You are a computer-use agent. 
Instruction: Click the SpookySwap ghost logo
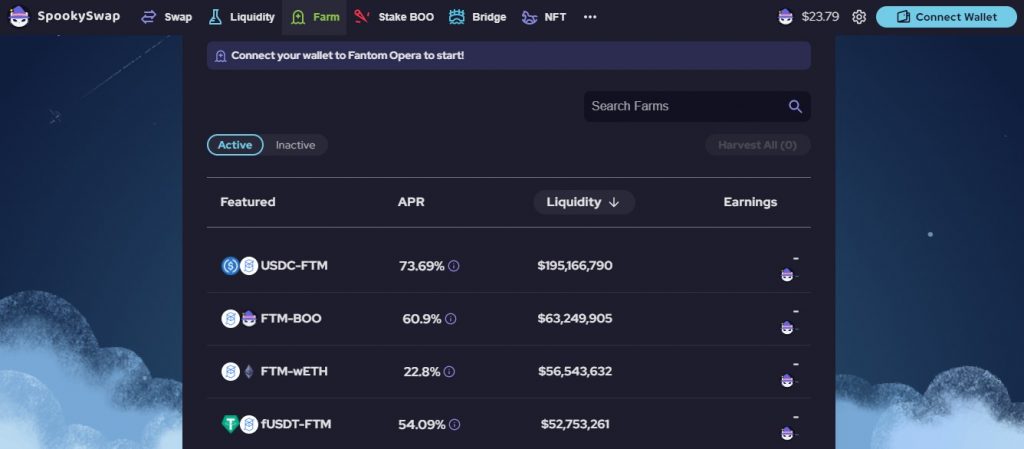point(20,17)
